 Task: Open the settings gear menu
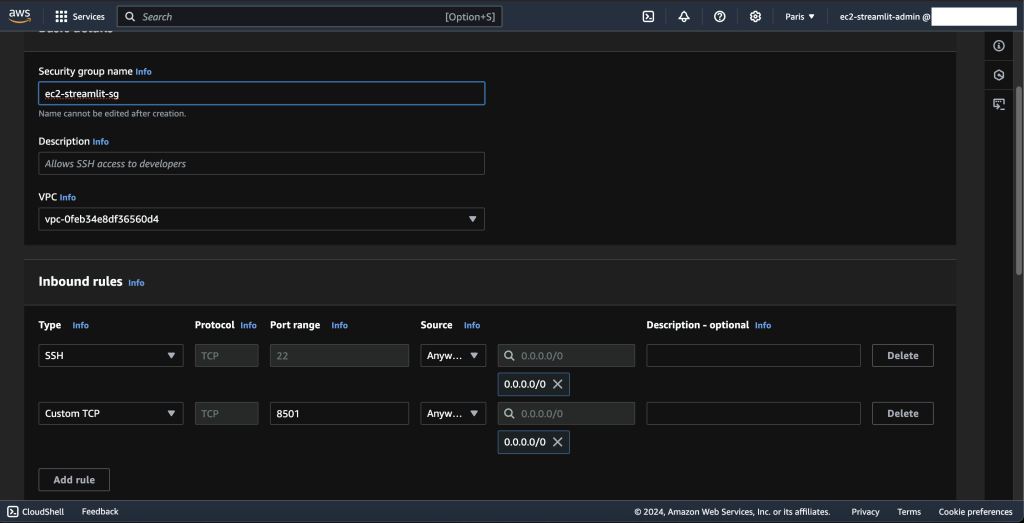pos(755,16)
